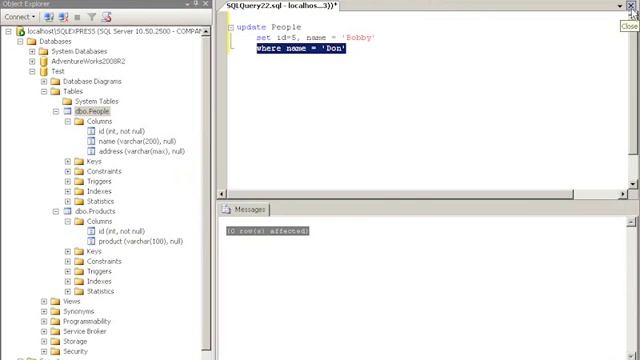This screenshot has height=360, width=640.
Task: Collapse the localhost\SQLEXPRESS server node
Action: (9, 31)
